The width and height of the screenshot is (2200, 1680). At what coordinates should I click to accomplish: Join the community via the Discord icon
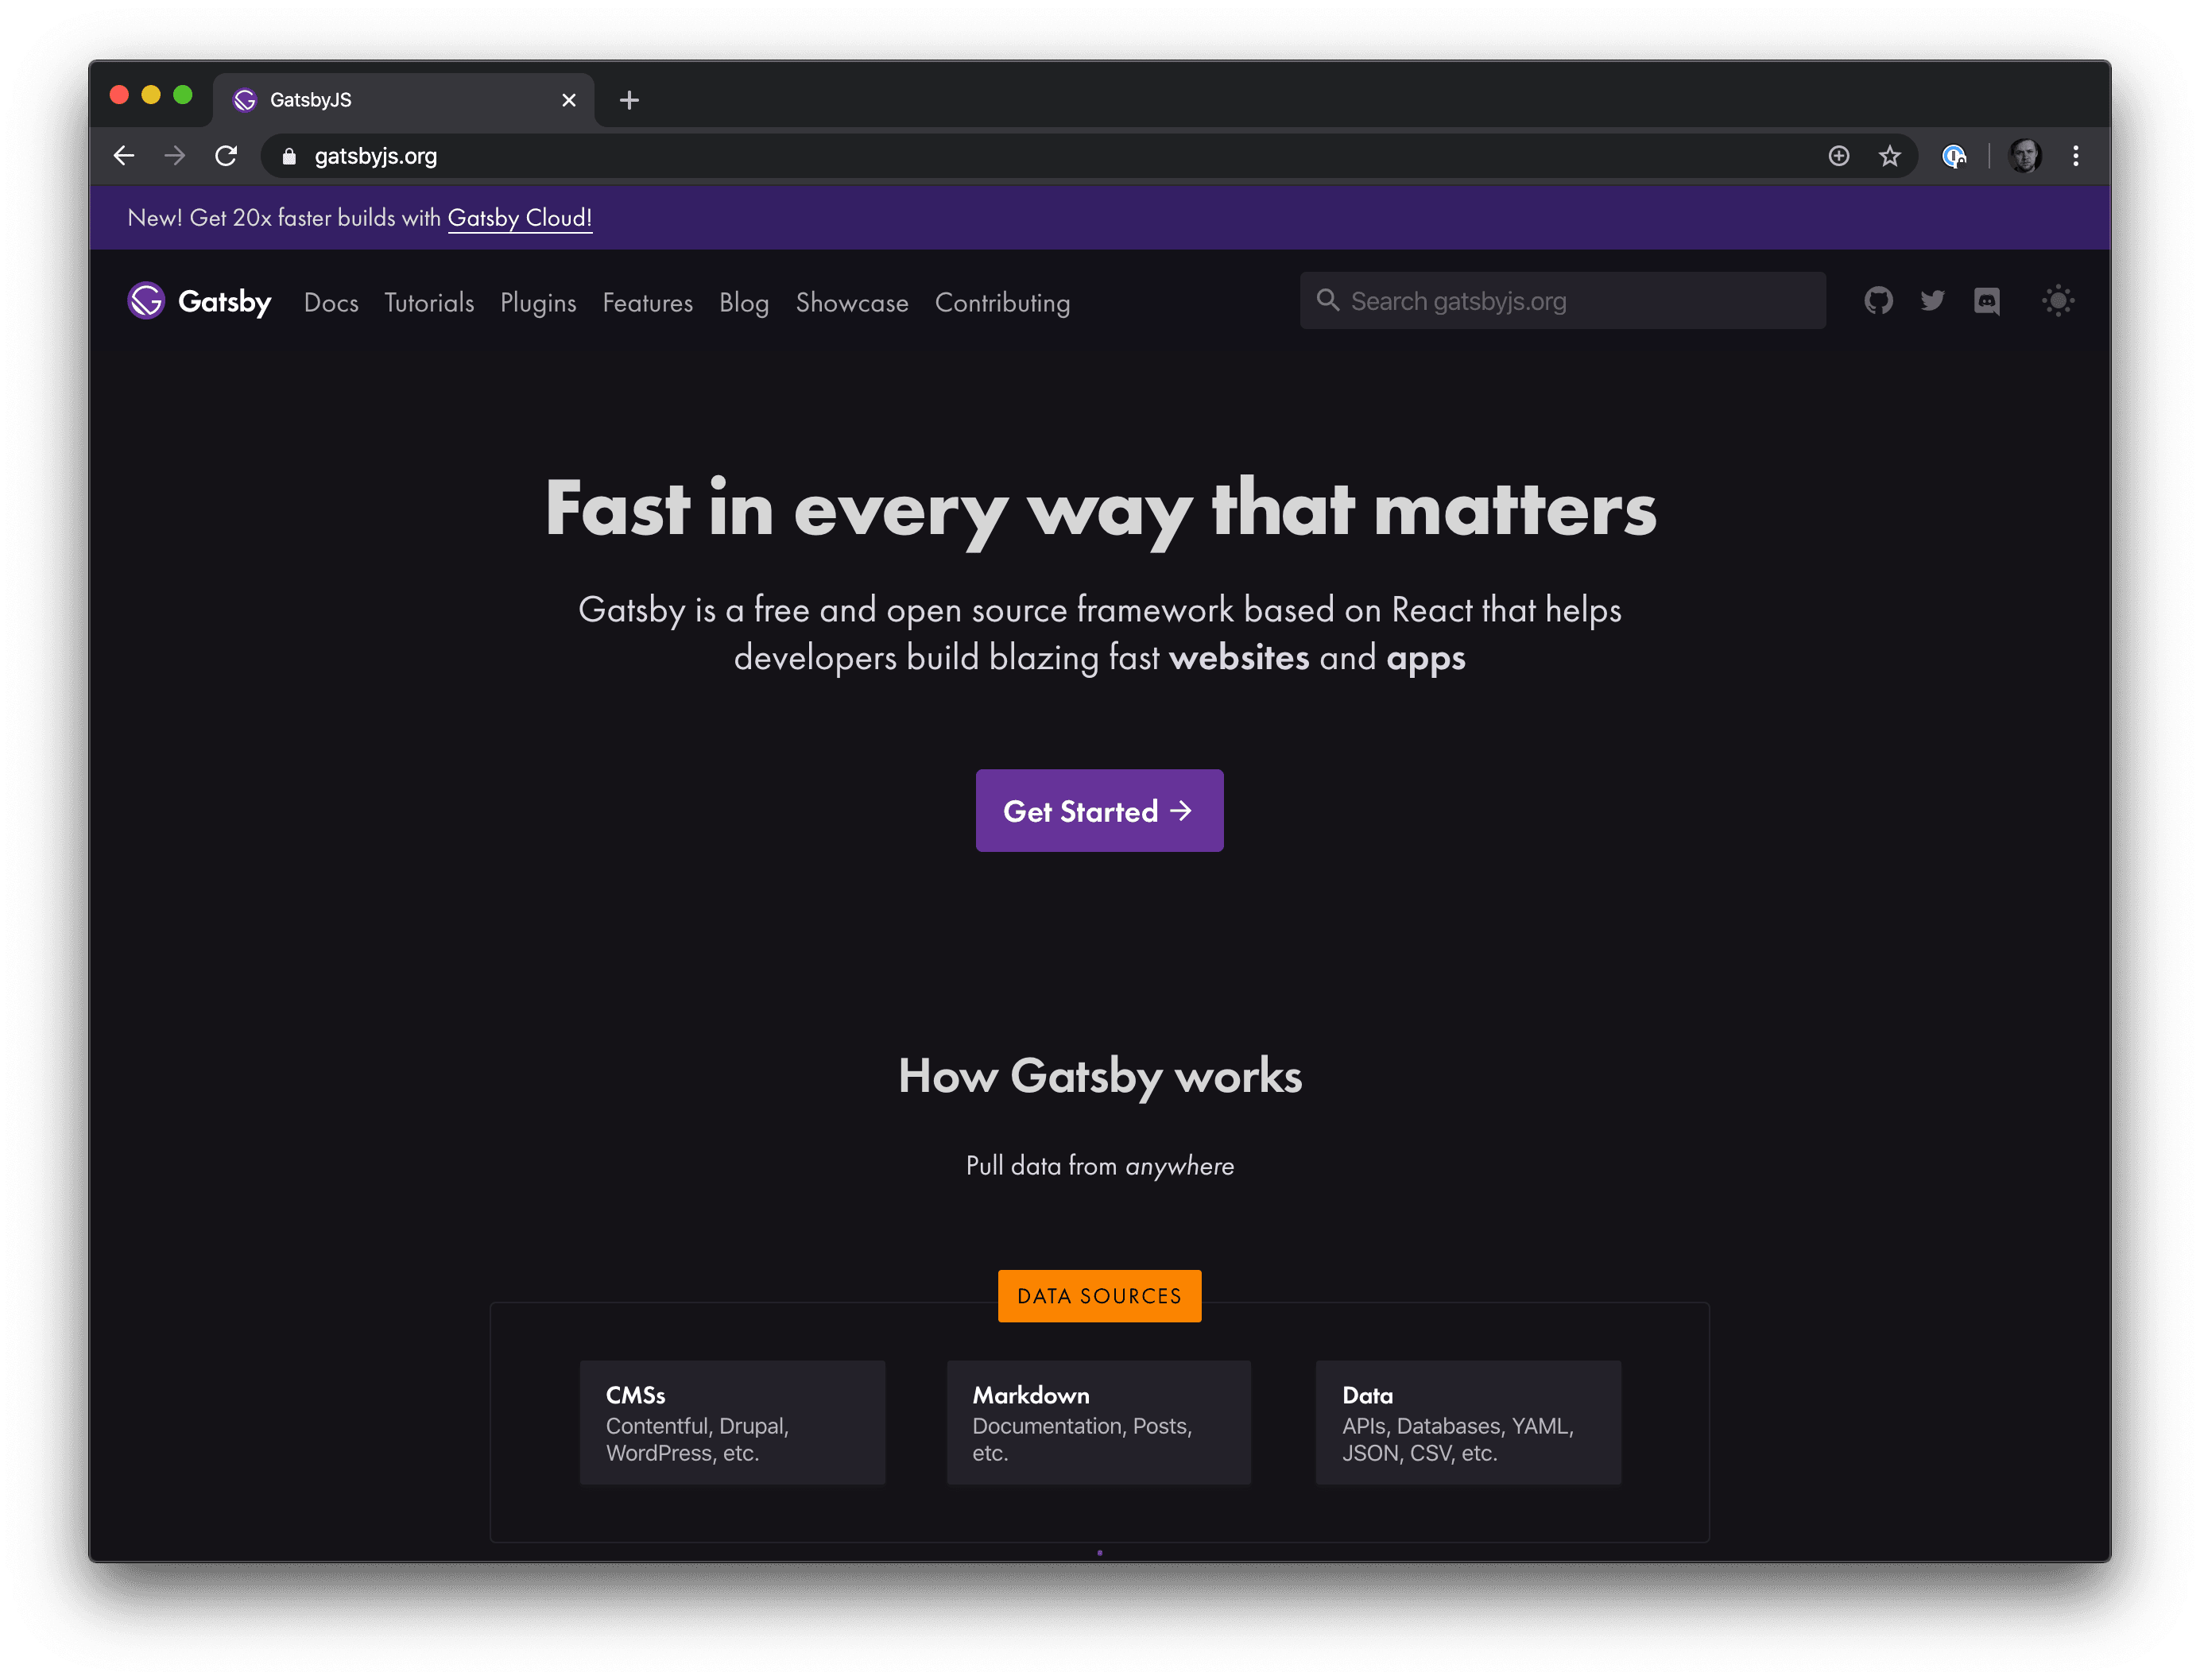(x=1988, y=301)
